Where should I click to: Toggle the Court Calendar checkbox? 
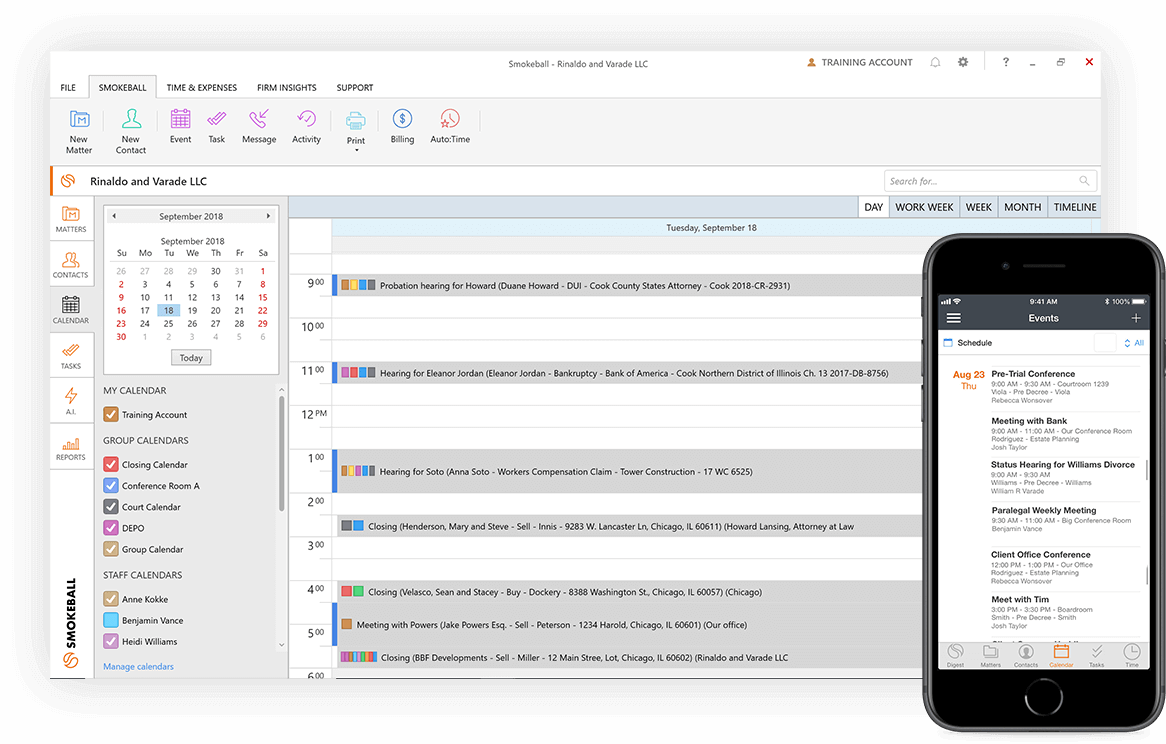(111, 506)
